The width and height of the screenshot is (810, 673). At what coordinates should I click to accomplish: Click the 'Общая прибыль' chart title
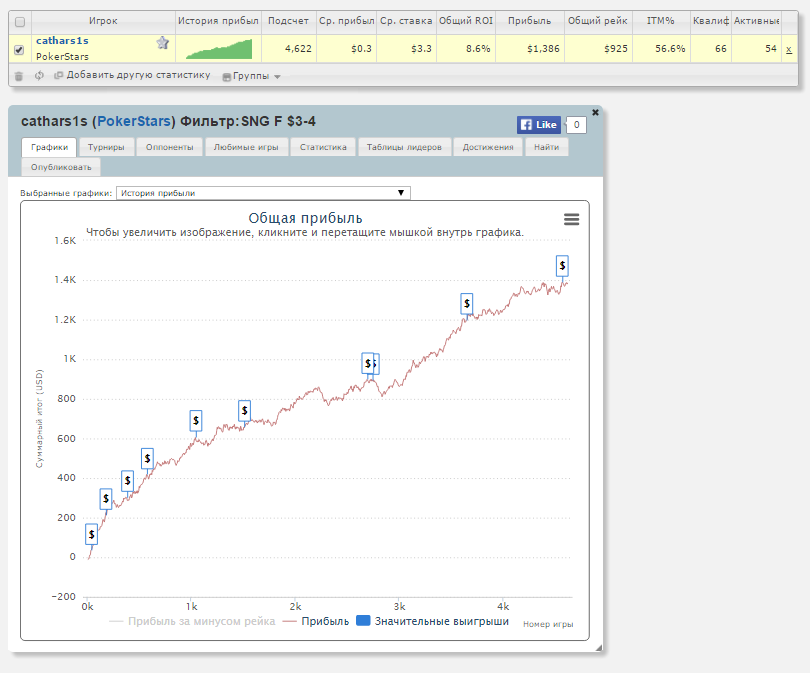[x=305, y=218]
